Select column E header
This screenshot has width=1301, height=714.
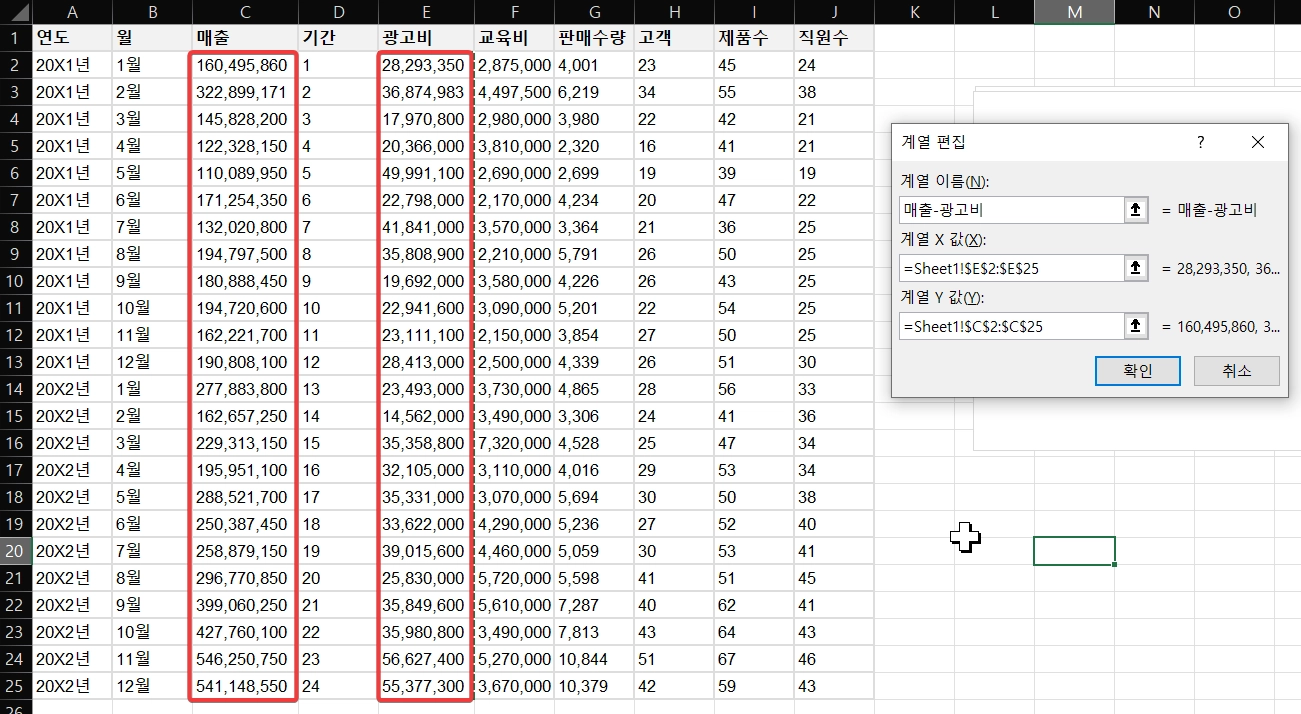tap(425, 12)
